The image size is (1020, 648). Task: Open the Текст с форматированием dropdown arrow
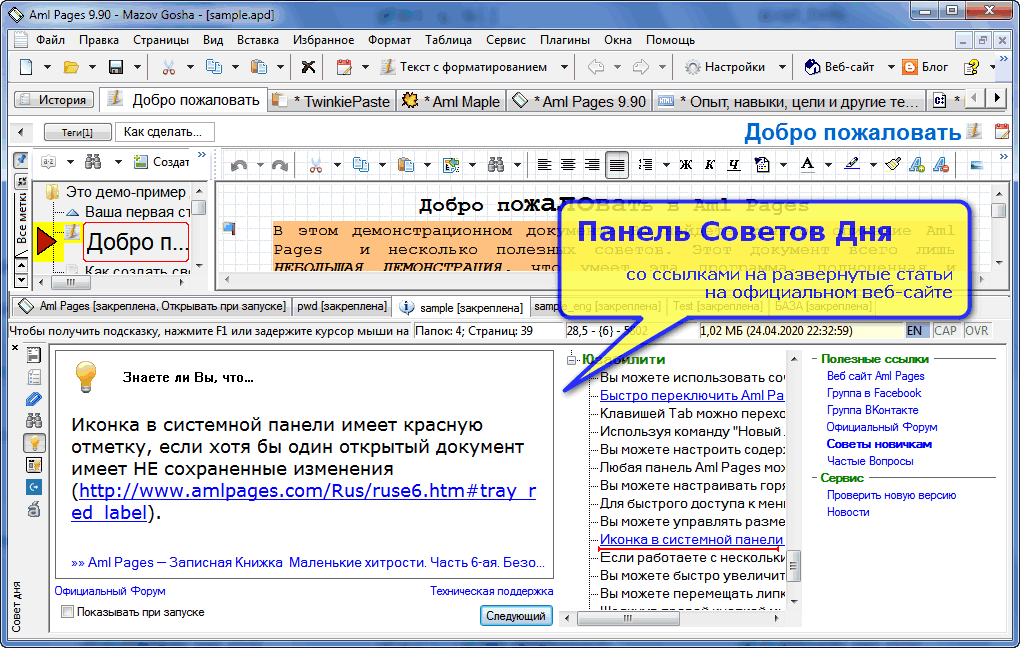click(x=564, y=67)
